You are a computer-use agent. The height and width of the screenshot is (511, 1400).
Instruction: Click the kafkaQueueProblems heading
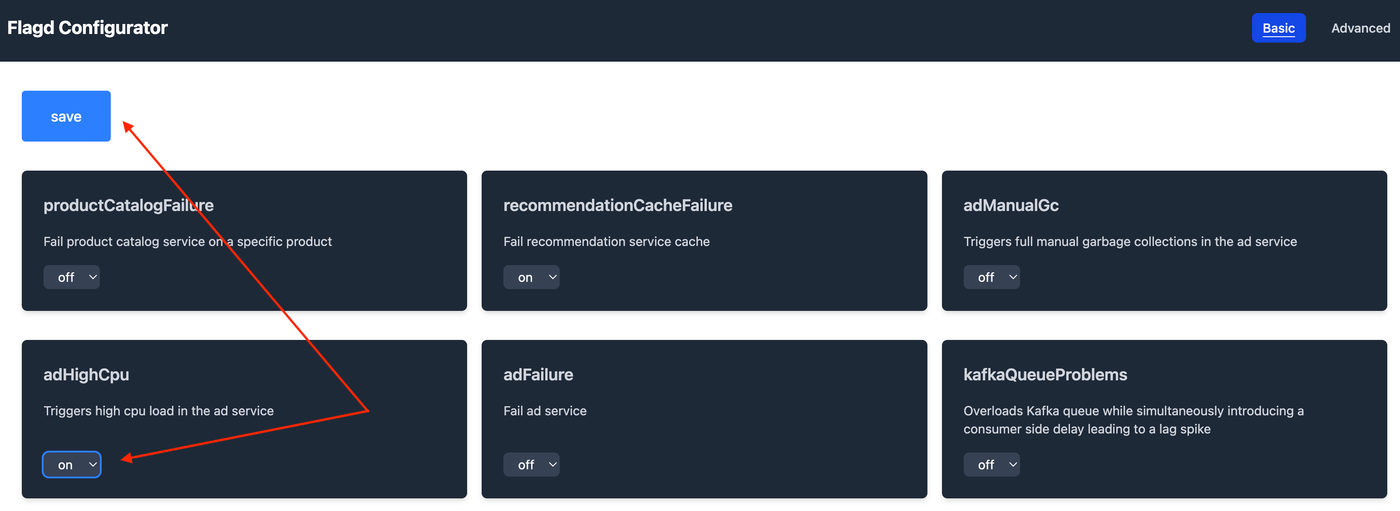1045,375
